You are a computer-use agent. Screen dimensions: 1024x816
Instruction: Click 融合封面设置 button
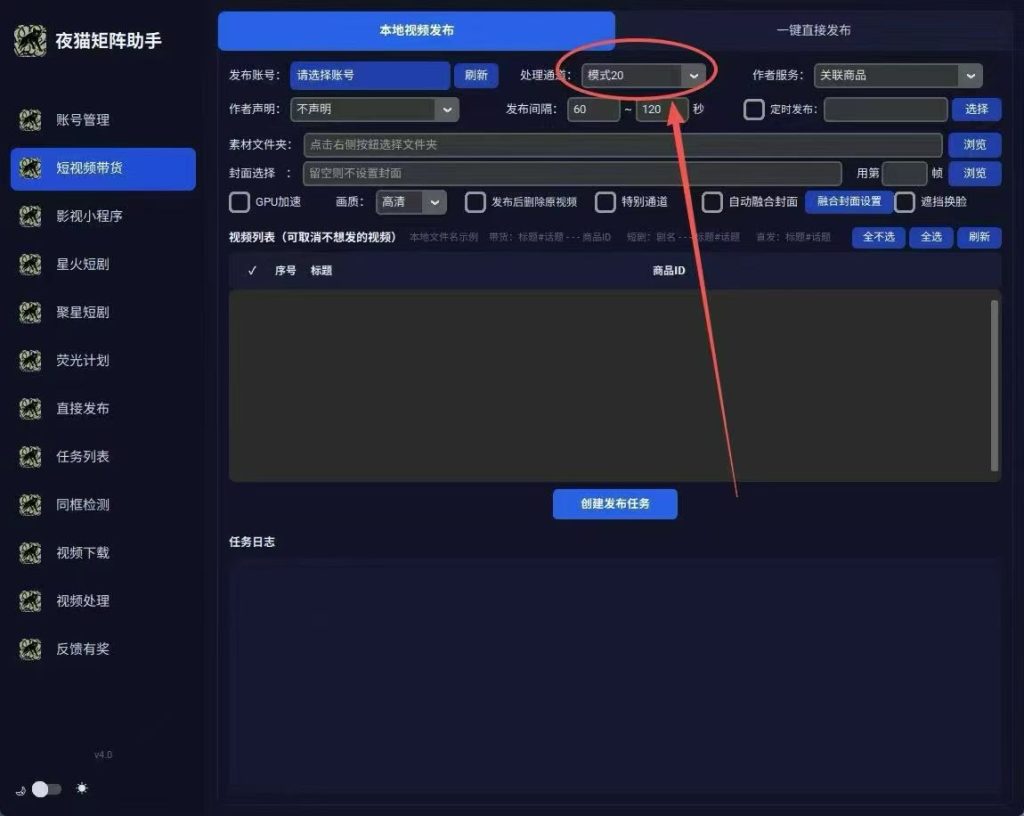coord(849,202)
